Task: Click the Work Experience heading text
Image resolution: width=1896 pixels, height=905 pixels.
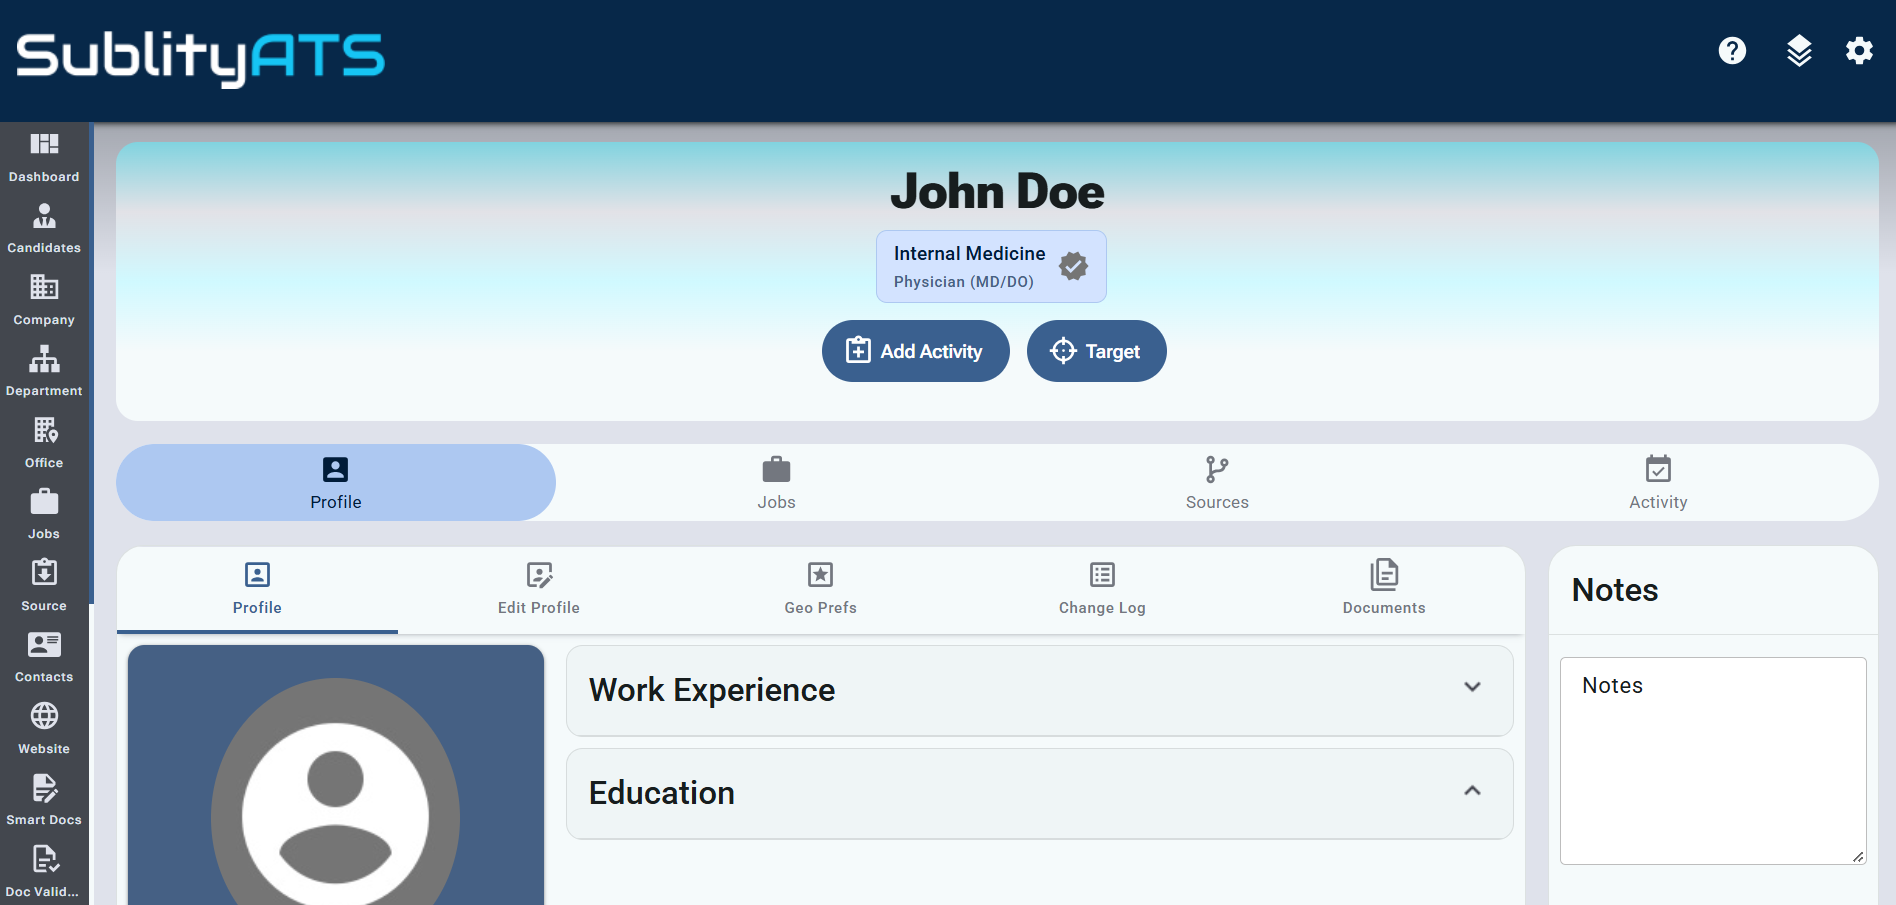Action: coord(712,690)
